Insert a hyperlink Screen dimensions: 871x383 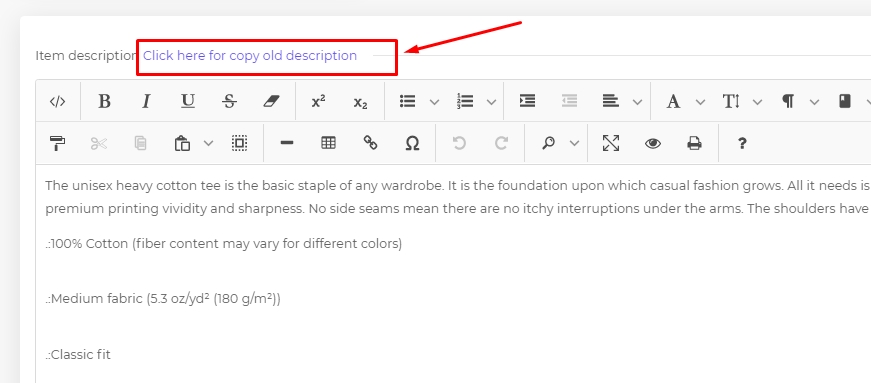click(371, 143)
